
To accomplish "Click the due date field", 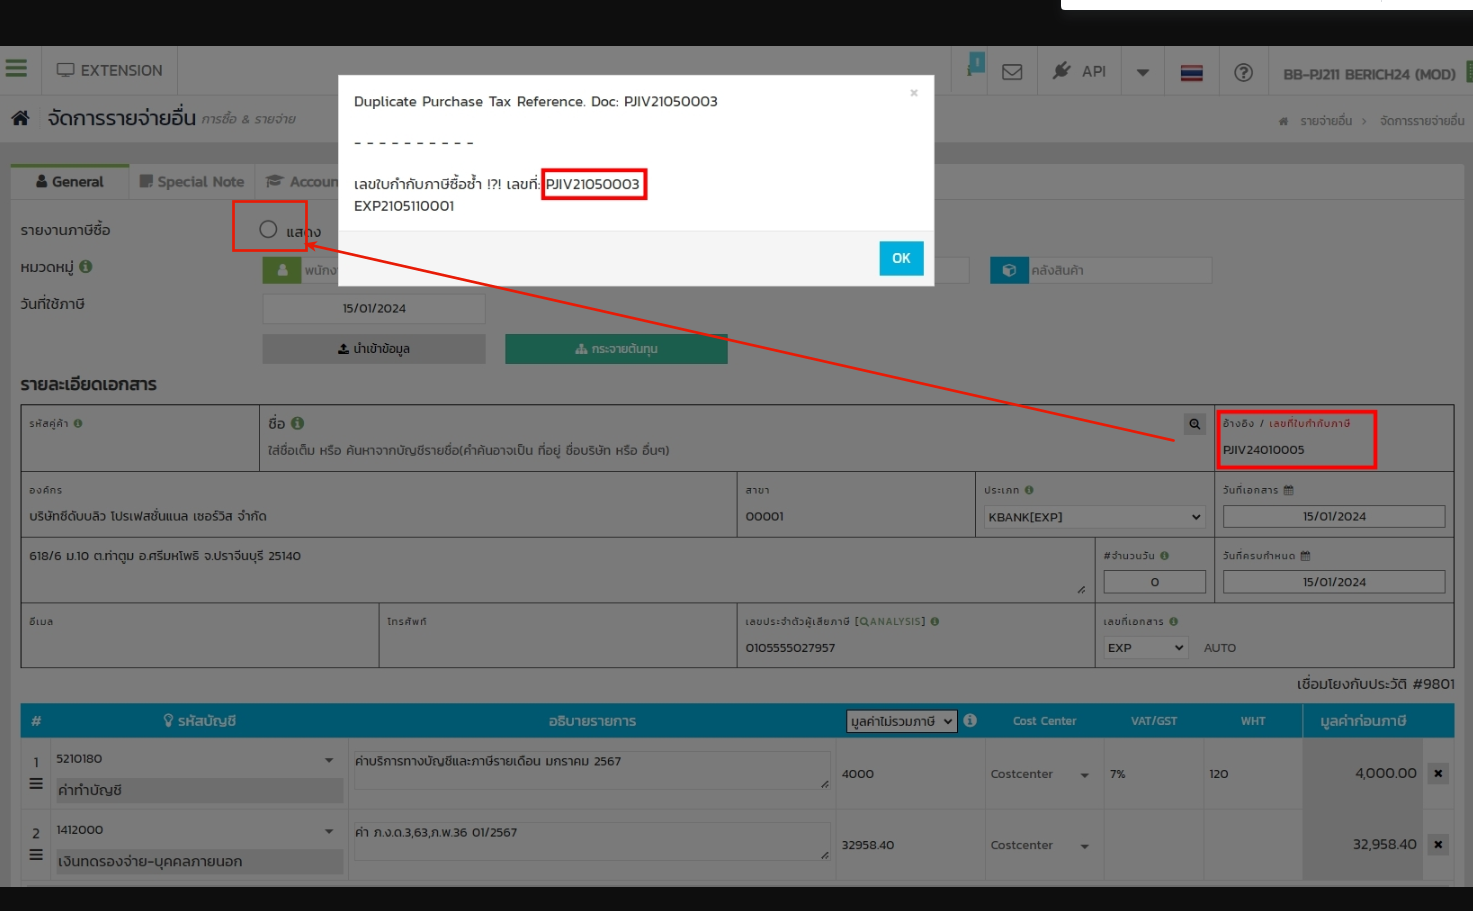I will tap(1334, 582).
